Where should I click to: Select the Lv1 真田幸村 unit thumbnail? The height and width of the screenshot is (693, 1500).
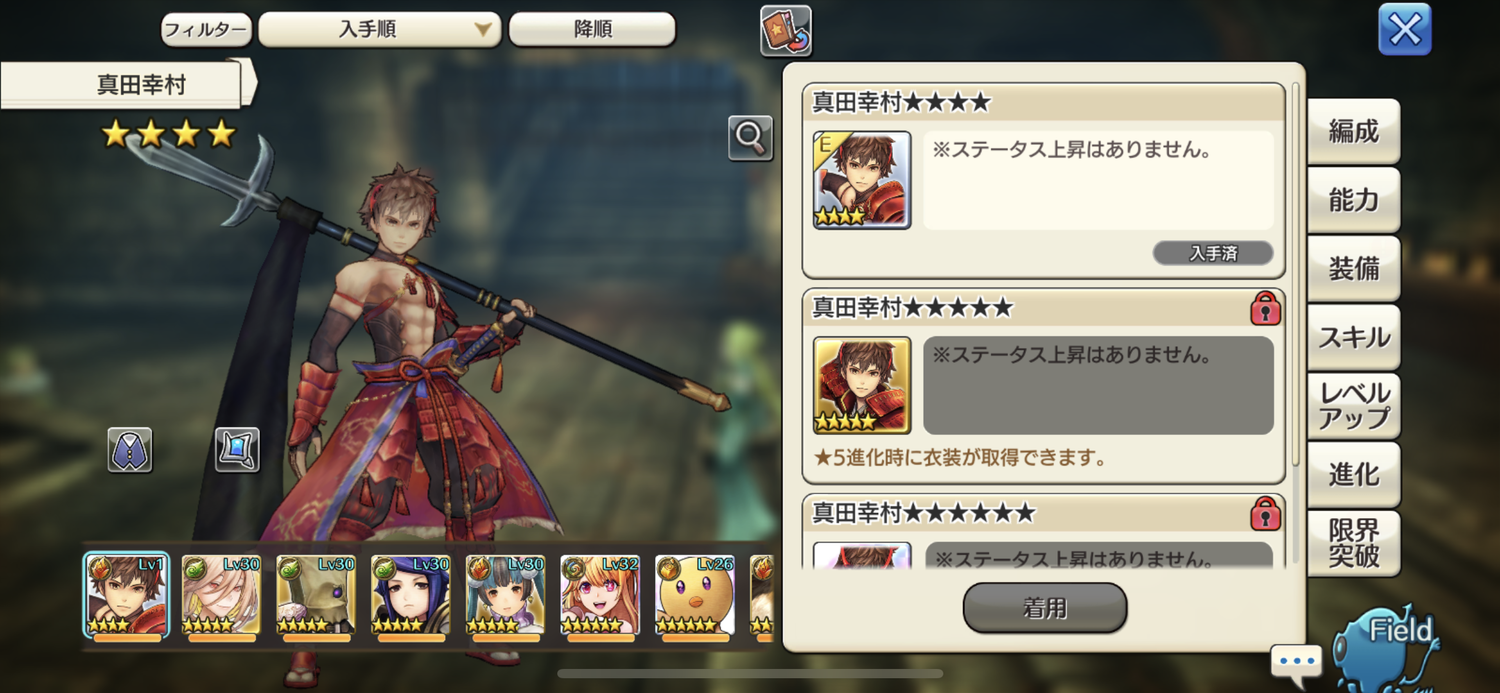pos(127,596)
